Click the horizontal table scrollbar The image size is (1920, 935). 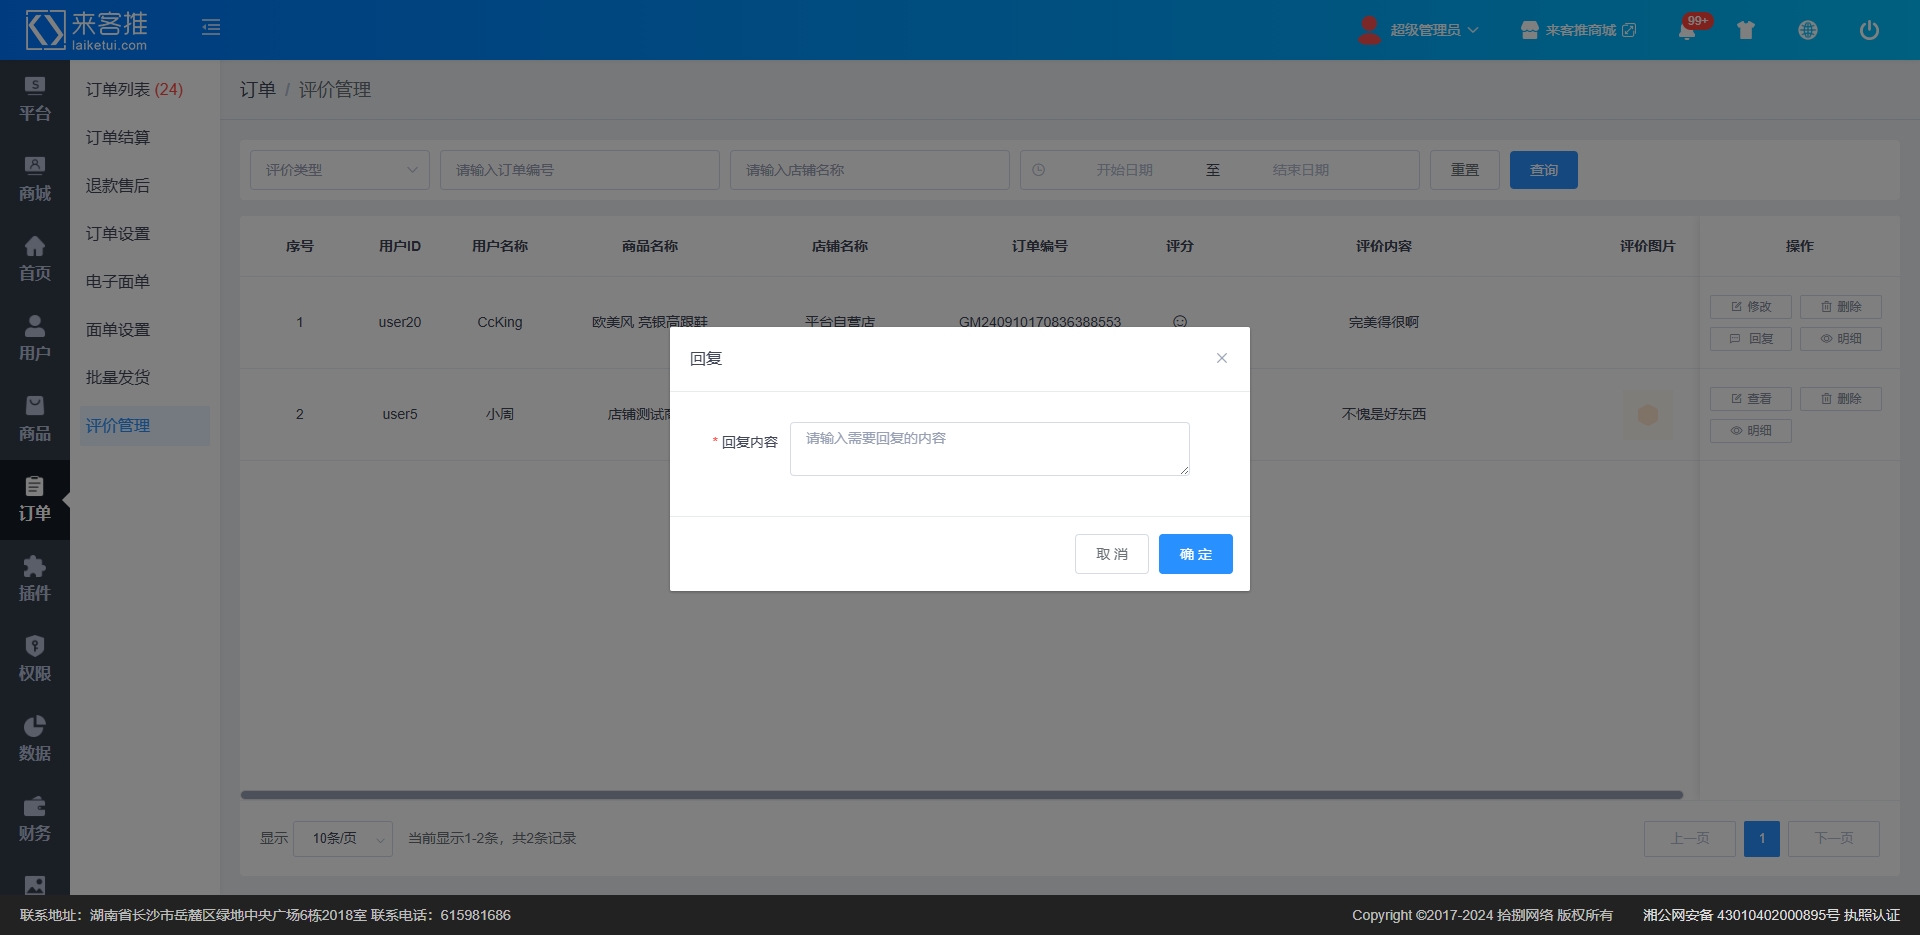(x=961, y=795)
